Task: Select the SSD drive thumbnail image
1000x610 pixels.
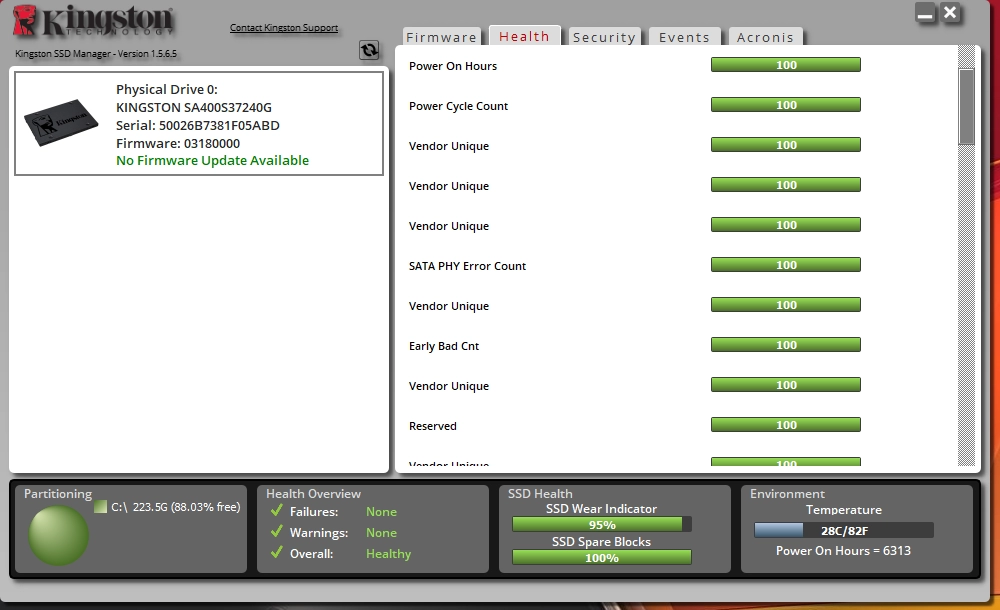Action: [61, 123]
